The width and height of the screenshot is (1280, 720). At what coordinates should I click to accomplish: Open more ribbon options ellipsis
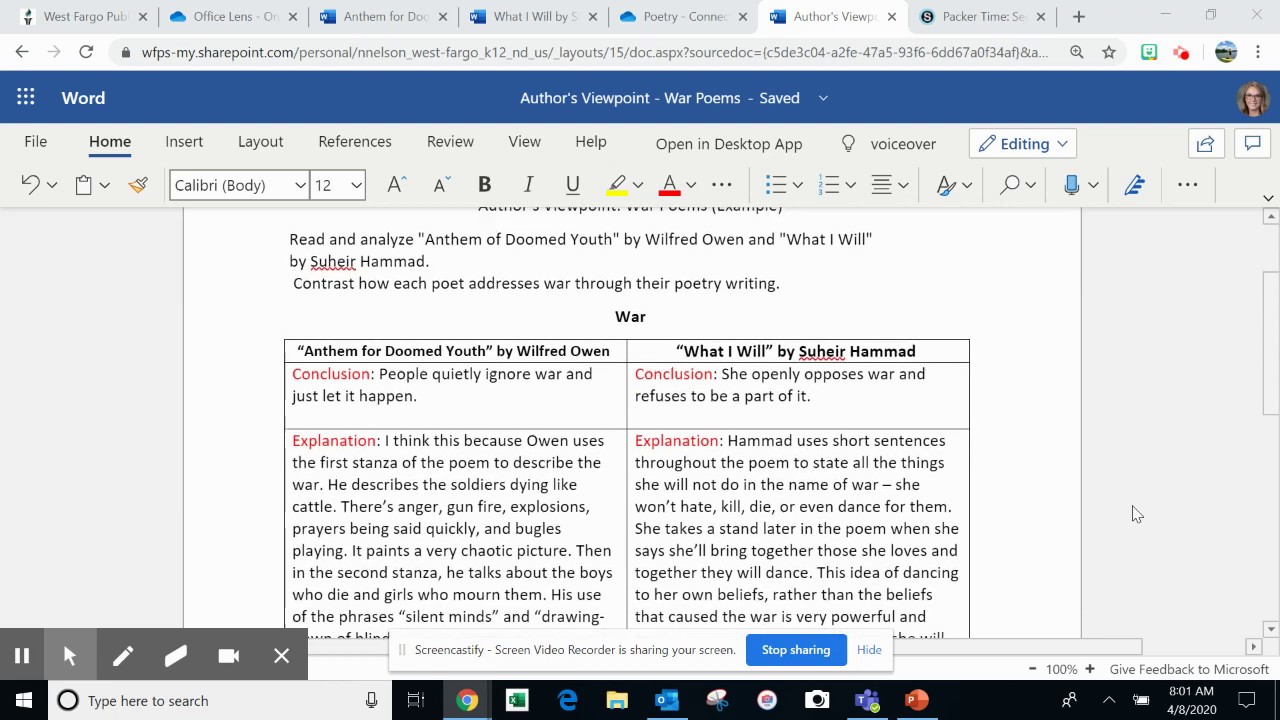(1187, 184)
